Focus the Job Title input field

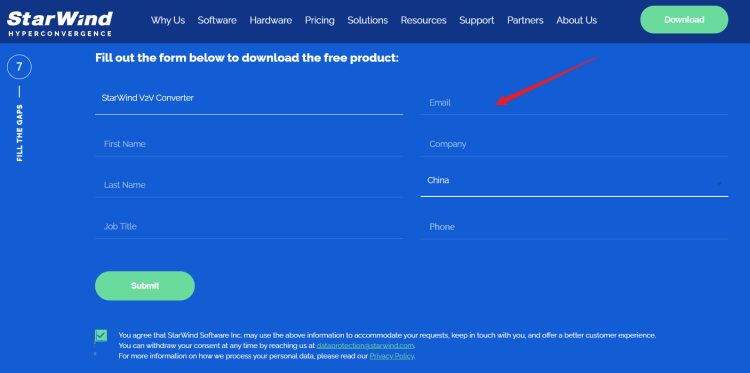click(x=249, y=226)
